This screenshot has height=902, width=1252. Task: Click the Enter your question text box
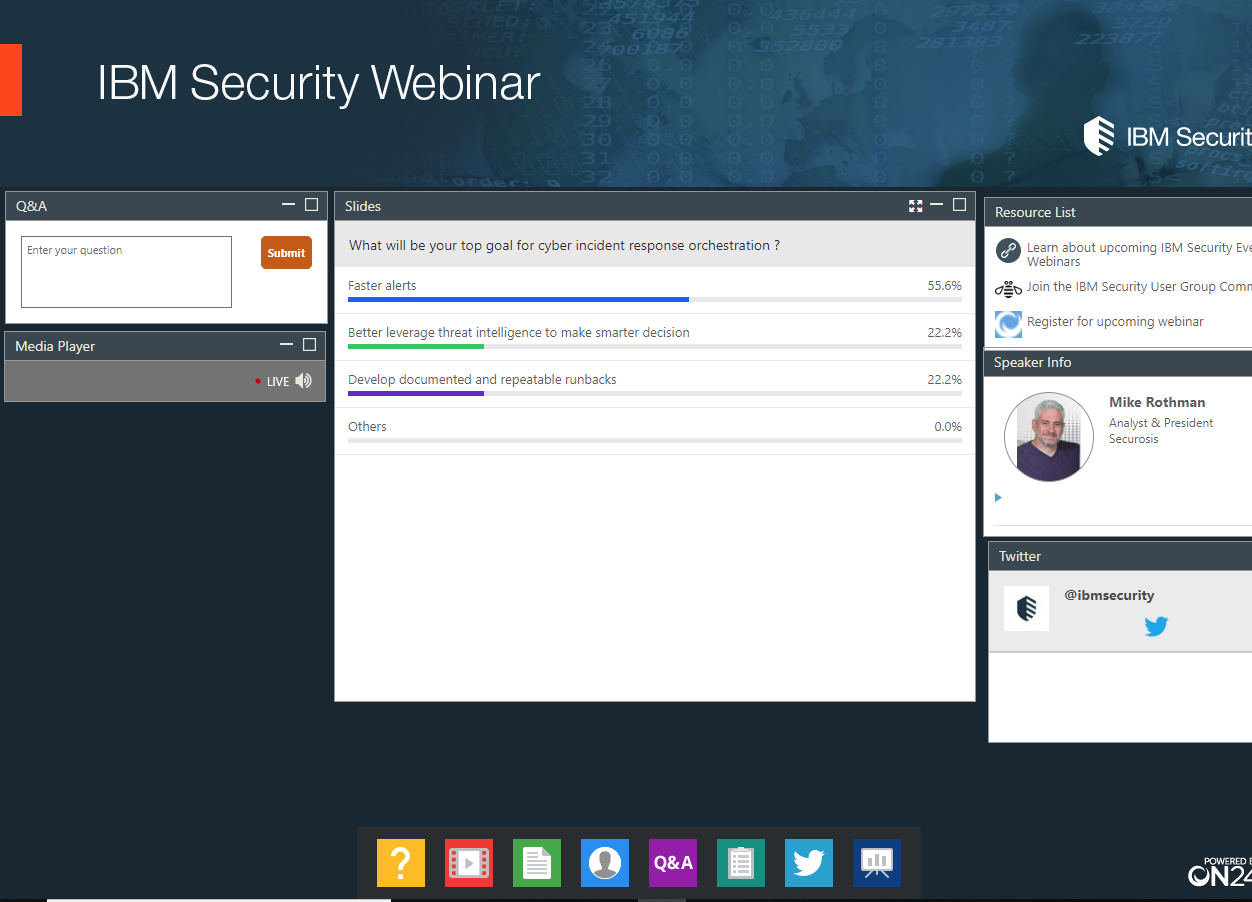(x=126, y=272)
